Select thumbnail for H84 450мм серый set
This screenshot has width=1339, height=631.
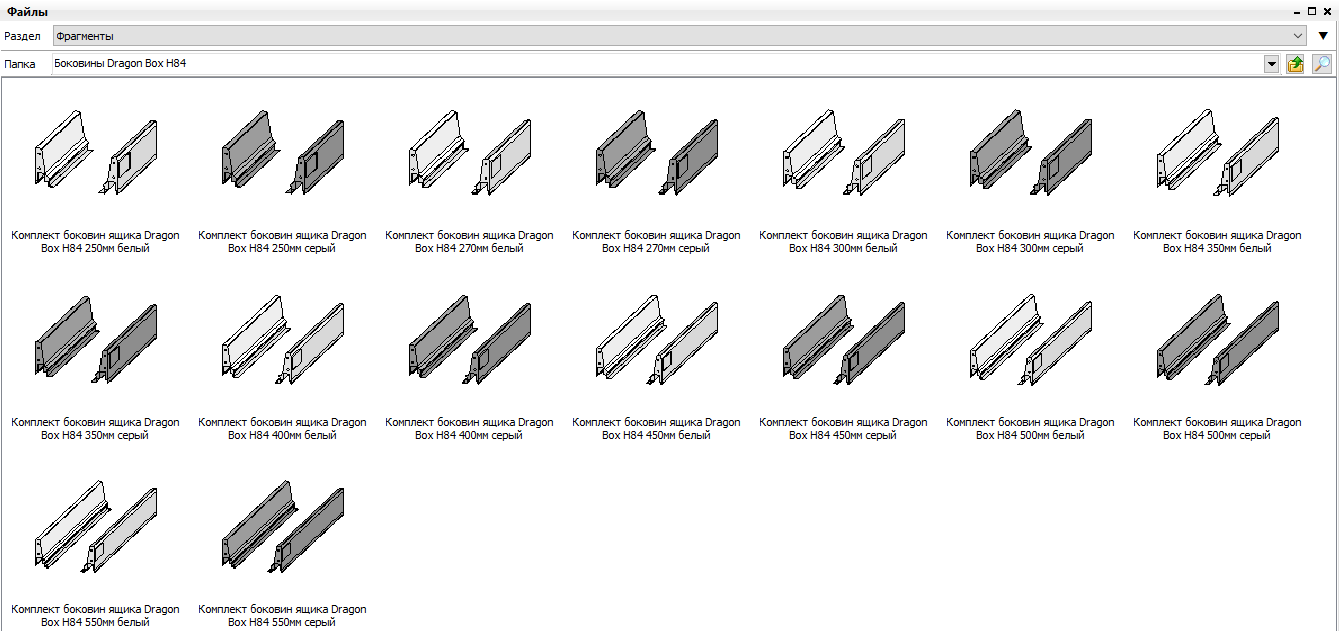844,339
